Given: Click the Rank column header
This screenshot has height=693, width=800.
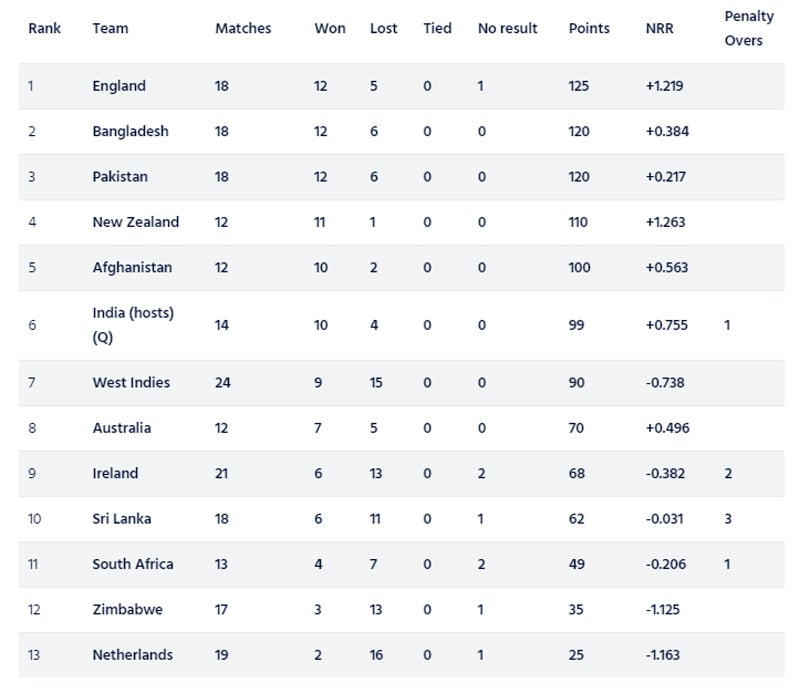Looking at the screenshot, I should [x=44, y=28].
